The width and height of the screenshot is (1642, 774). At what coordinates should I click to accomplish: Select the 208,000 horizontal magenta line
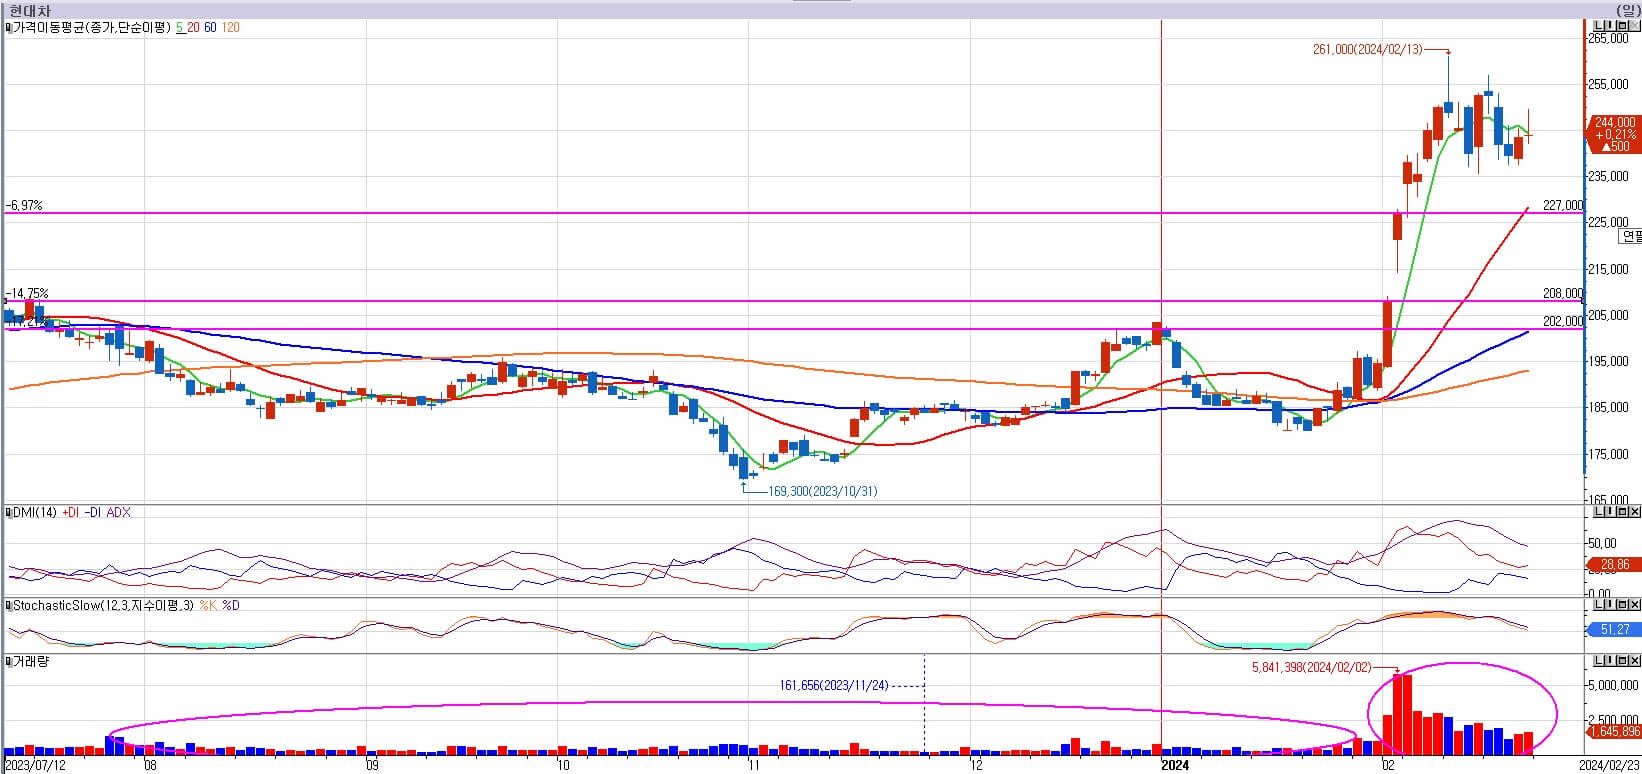[x=795, y=301]
